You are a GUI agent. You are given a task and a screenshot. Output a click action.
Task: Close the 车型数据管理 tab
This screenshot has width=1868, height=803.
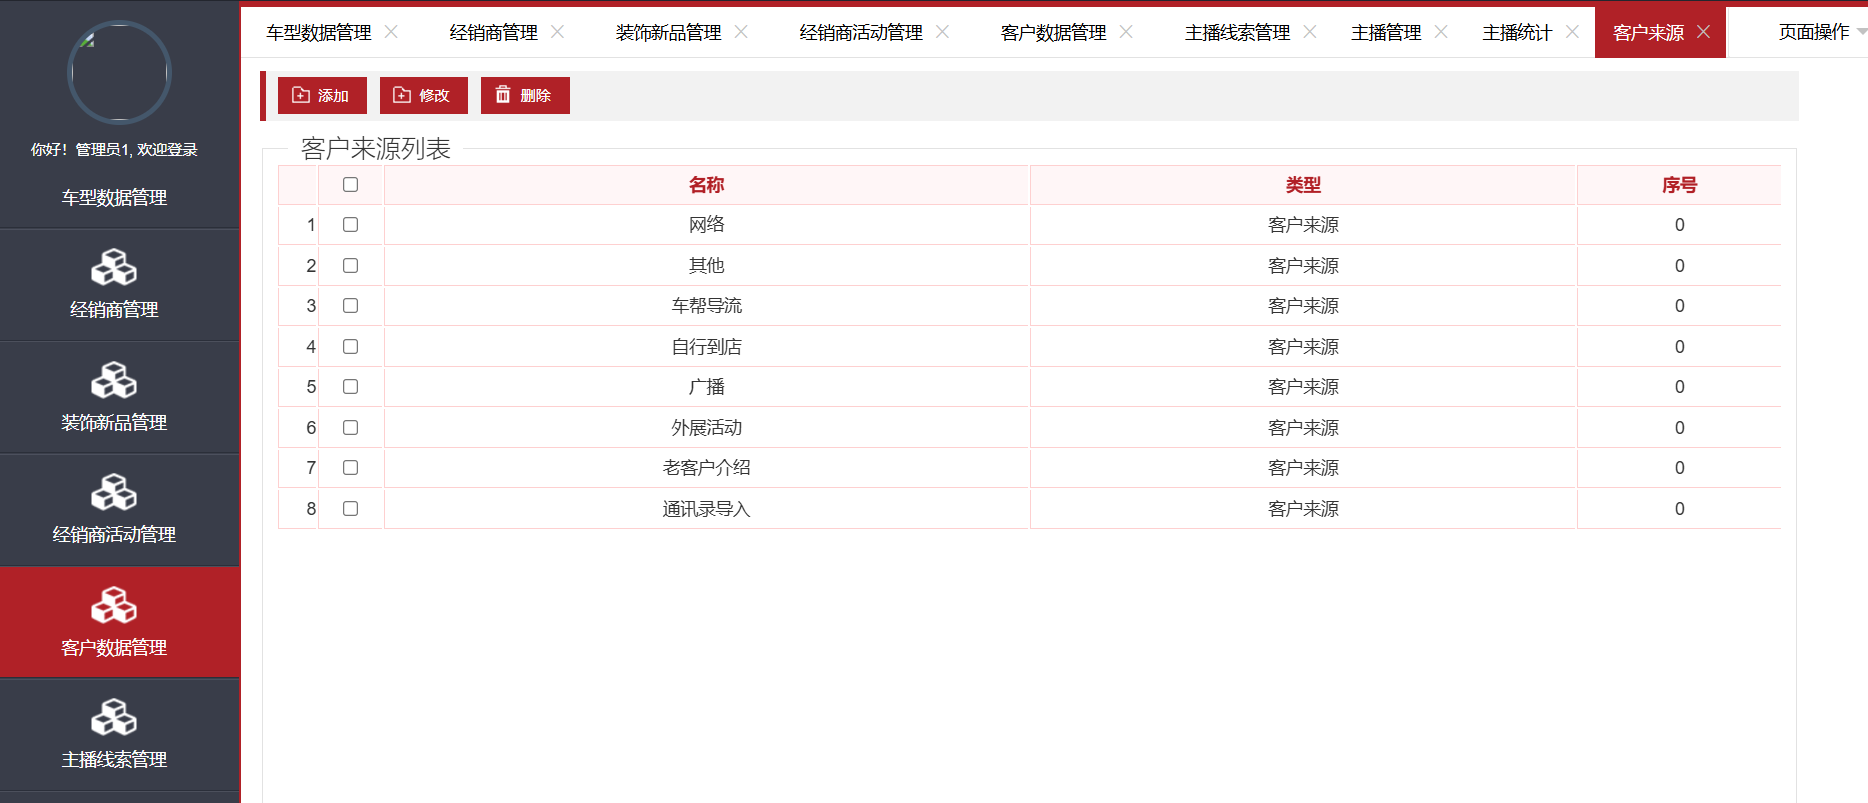(391, 32)
